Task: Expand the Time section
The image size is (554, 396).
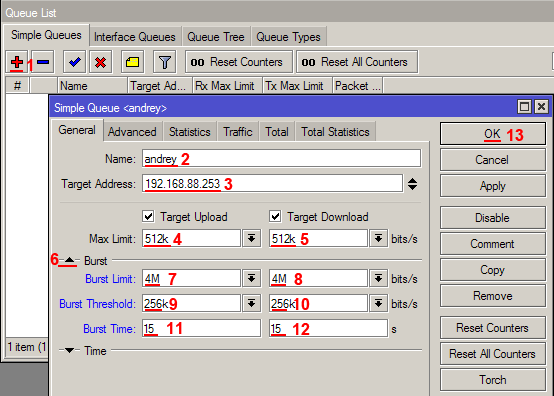Action: (x=70, y=350)
